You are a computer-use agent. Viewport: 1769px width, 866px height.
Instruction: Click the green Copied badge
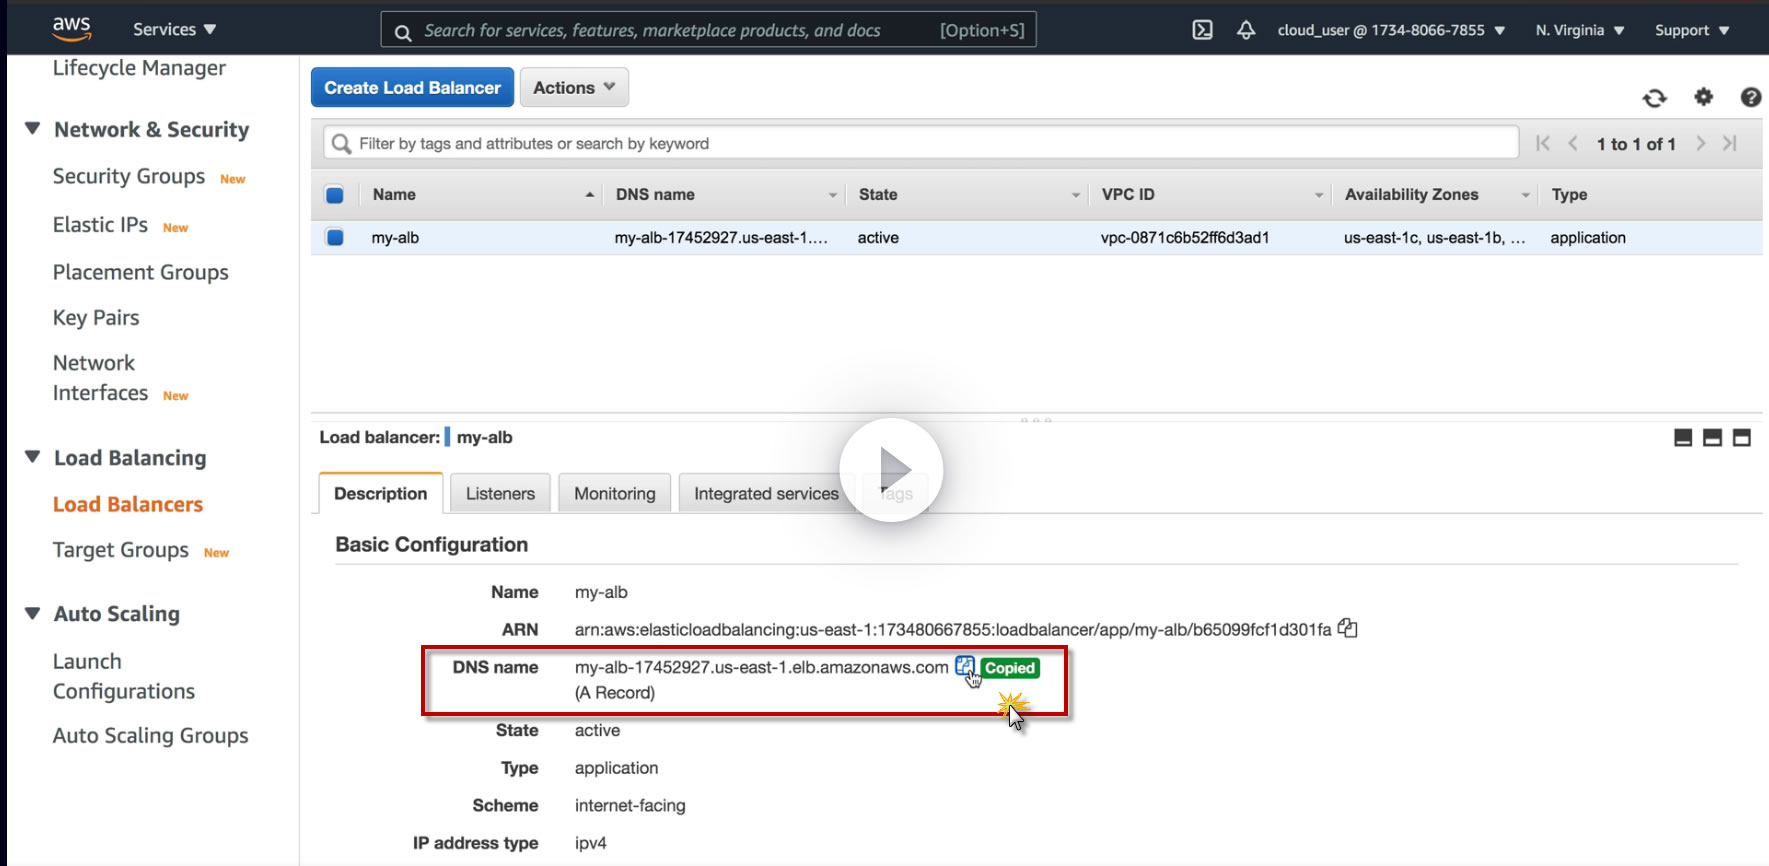[x=1010, y=668]
